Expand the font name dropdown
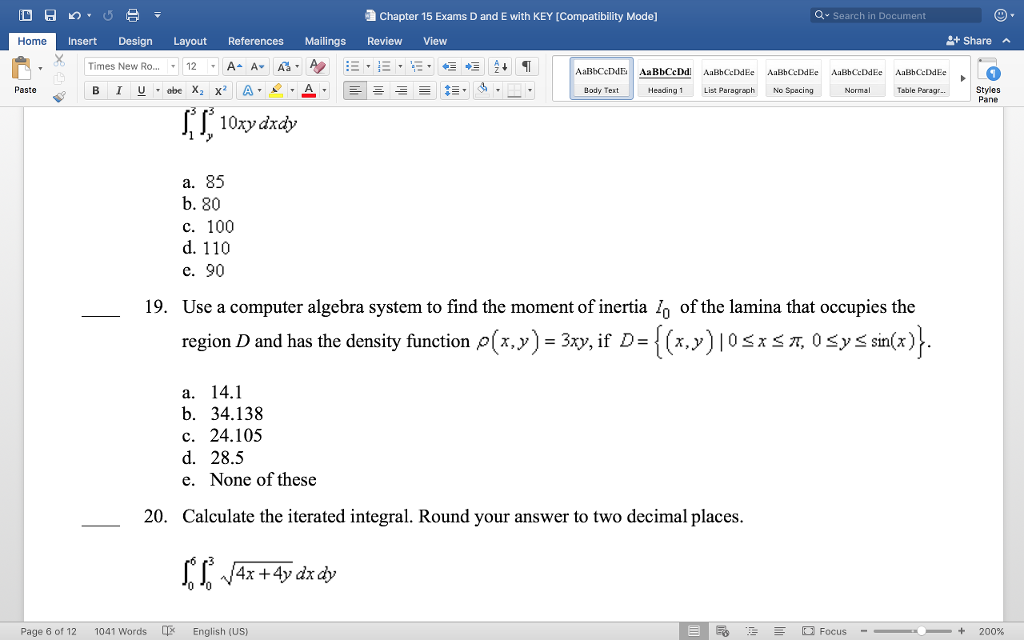Screen dimensions: 1024x640 pos(172,65)
